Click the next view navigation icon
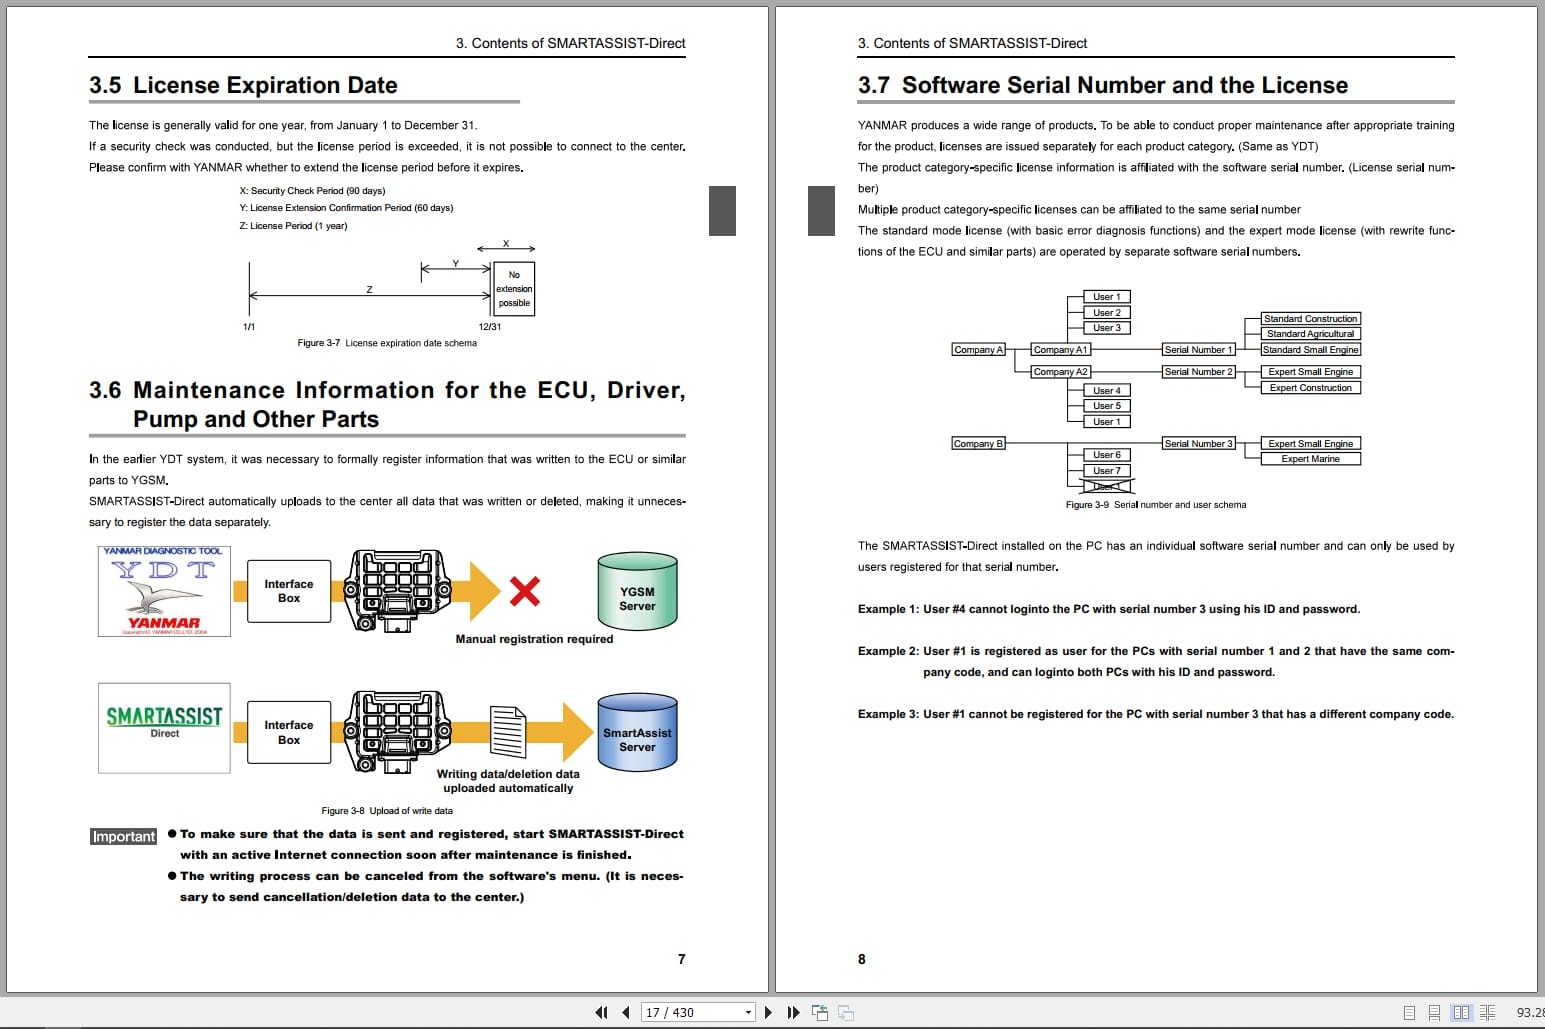1545x1029 pixels. click(x=846, y=1012)
